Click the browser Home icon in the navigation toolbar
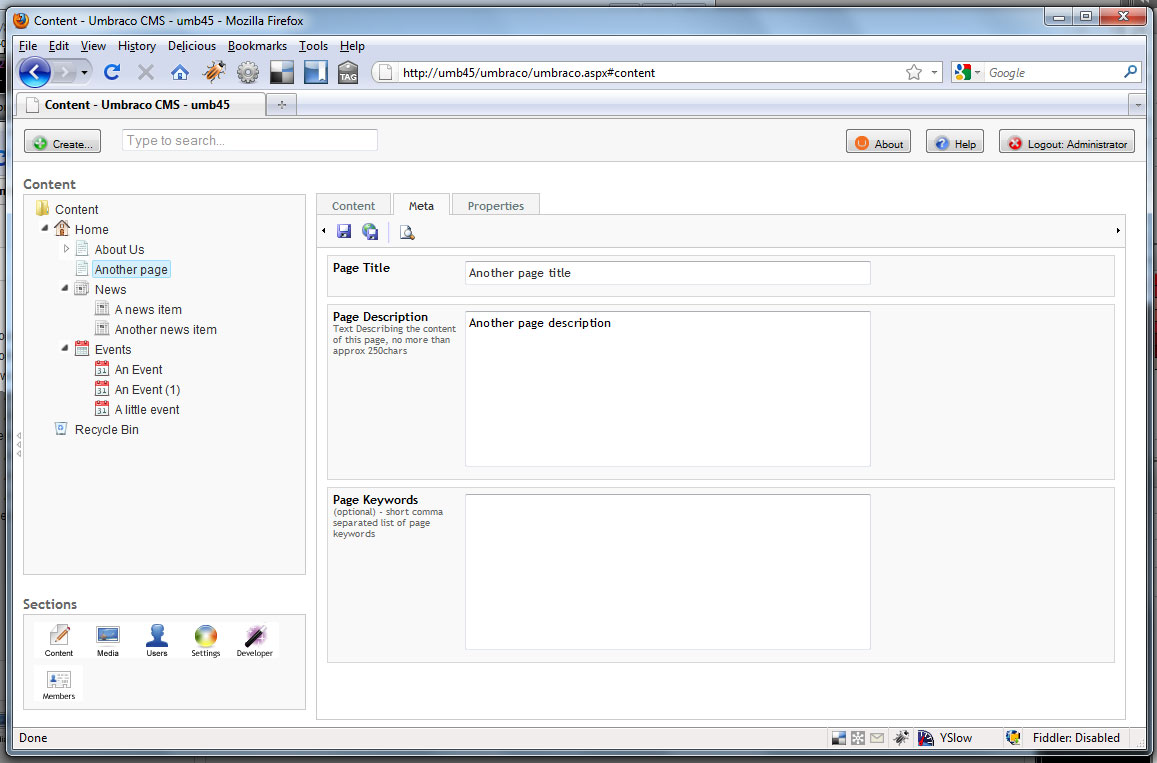Image resolution: width=1157 pixels, height=763 pixels. tap(179, 72)
